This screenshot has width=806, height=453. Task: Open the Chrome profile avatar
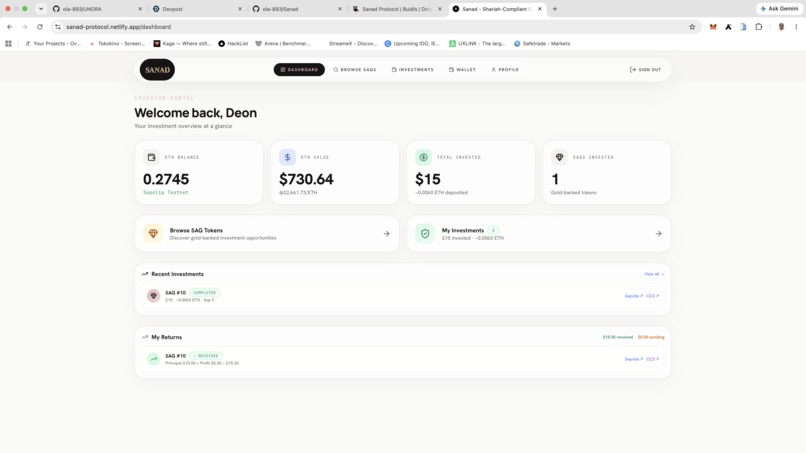tap(781, 27)
